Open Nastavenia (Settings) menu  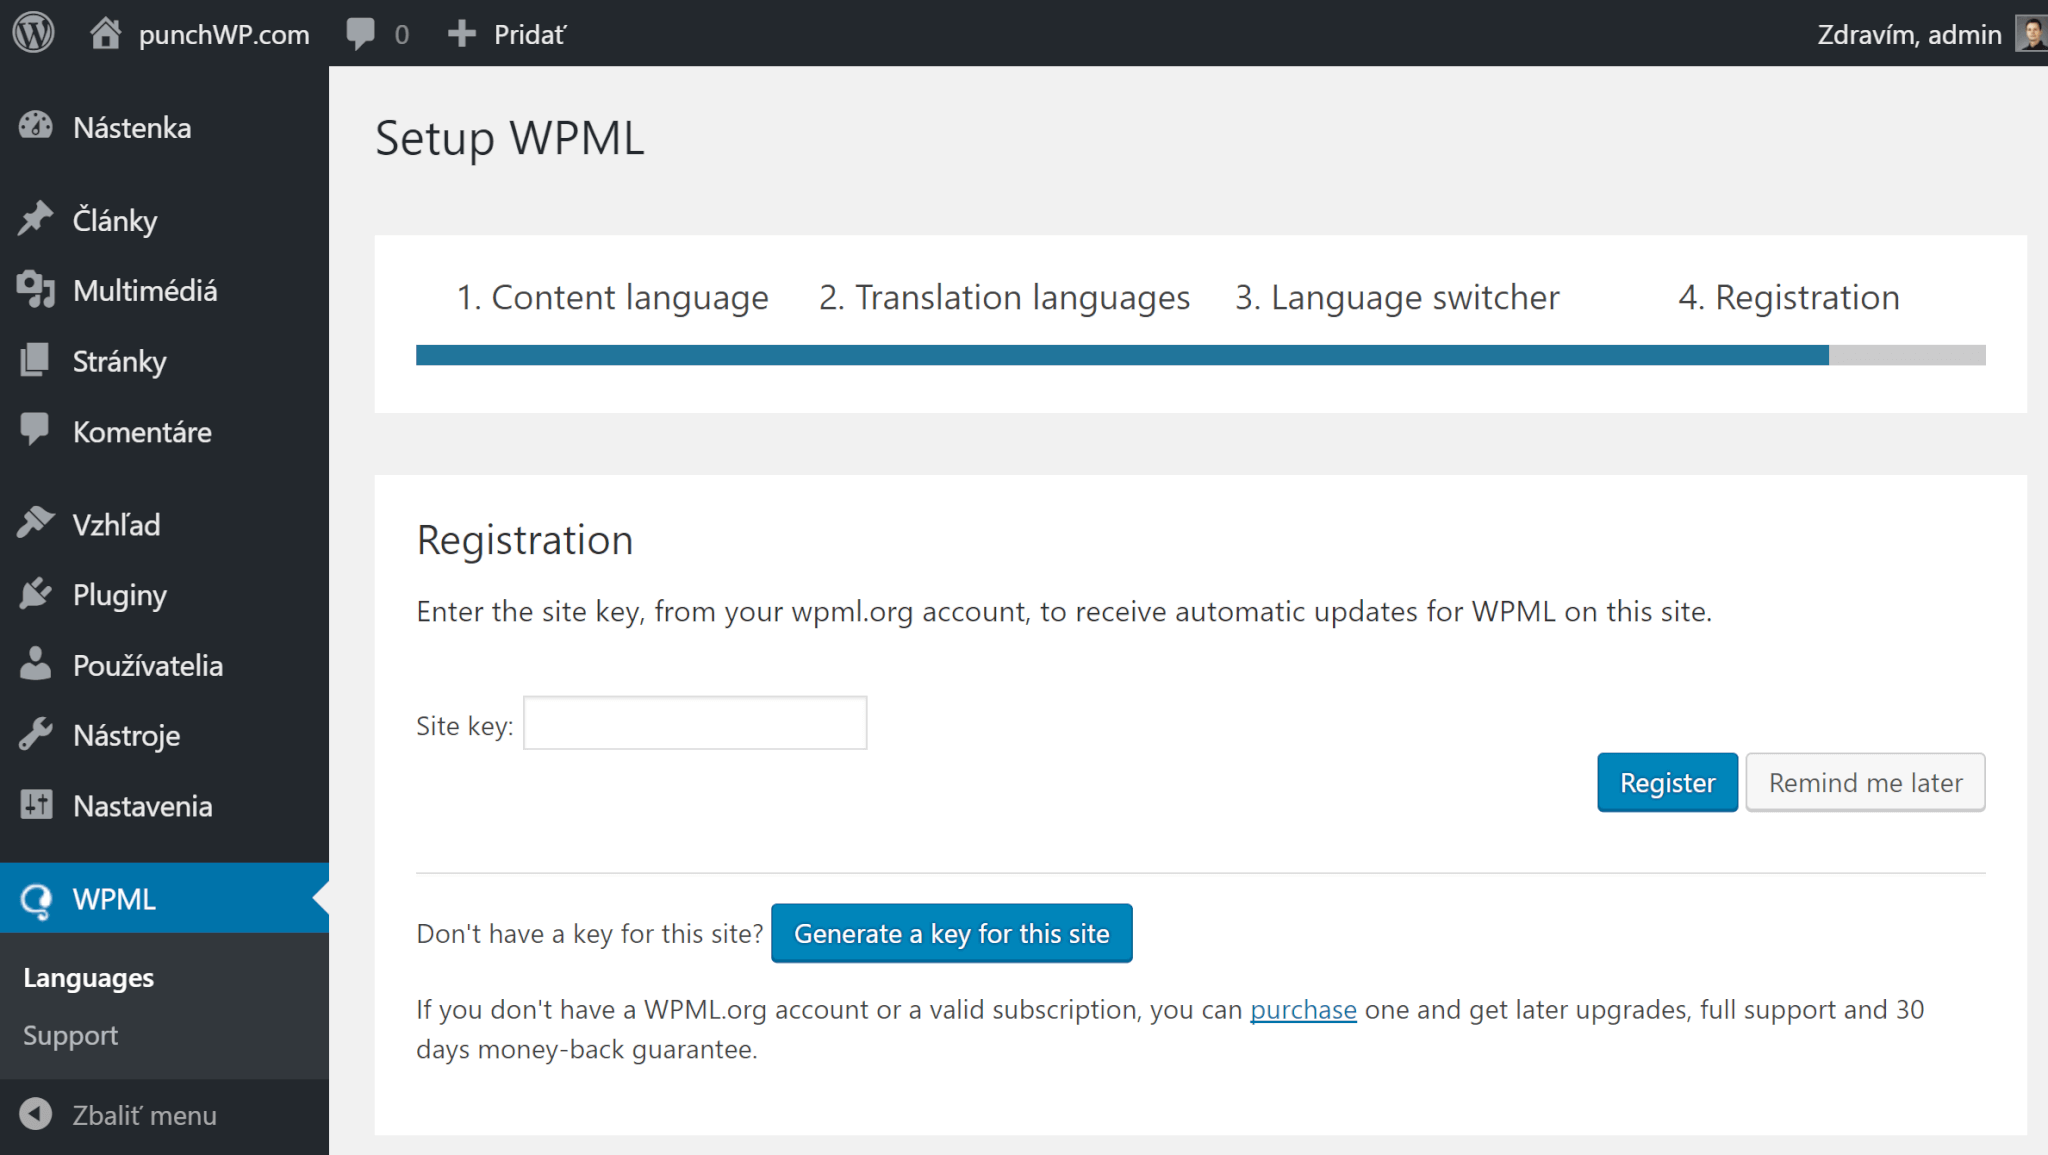tap(141, 805)
